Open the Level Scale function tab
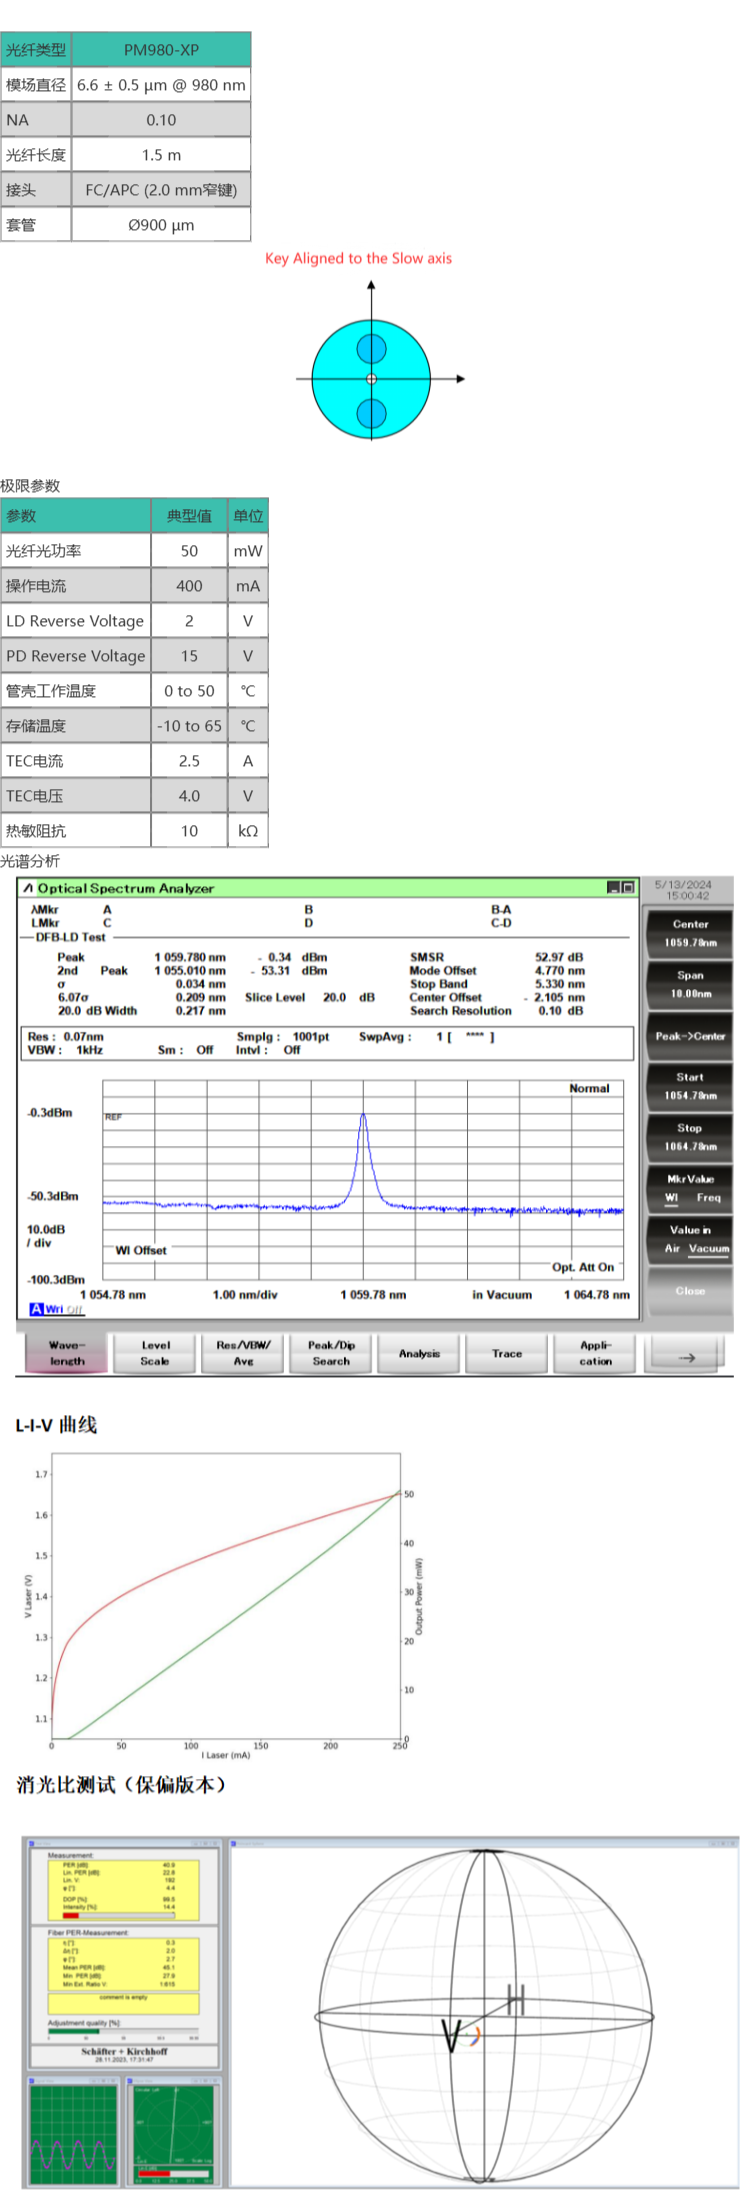 coord(155,1353)
